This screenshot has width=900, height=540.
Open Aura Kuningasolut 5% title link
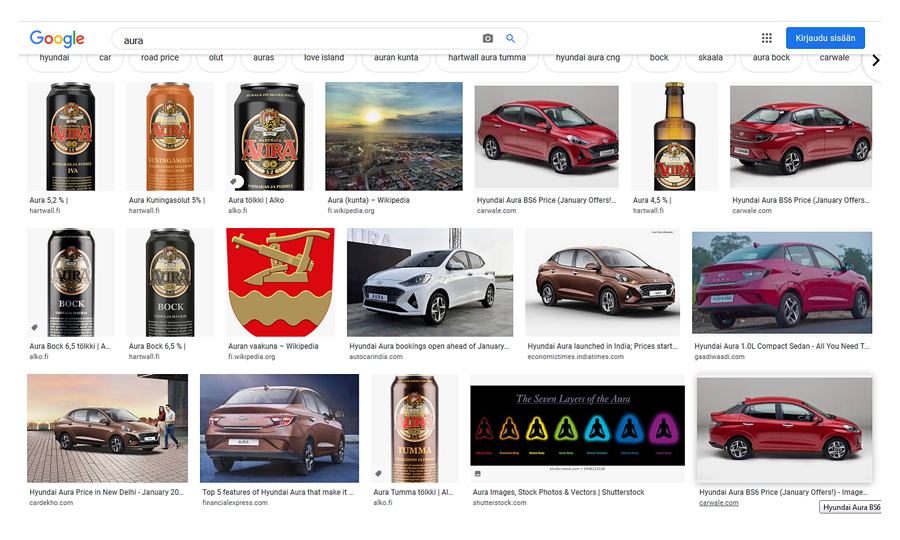(x=167, y=200)
